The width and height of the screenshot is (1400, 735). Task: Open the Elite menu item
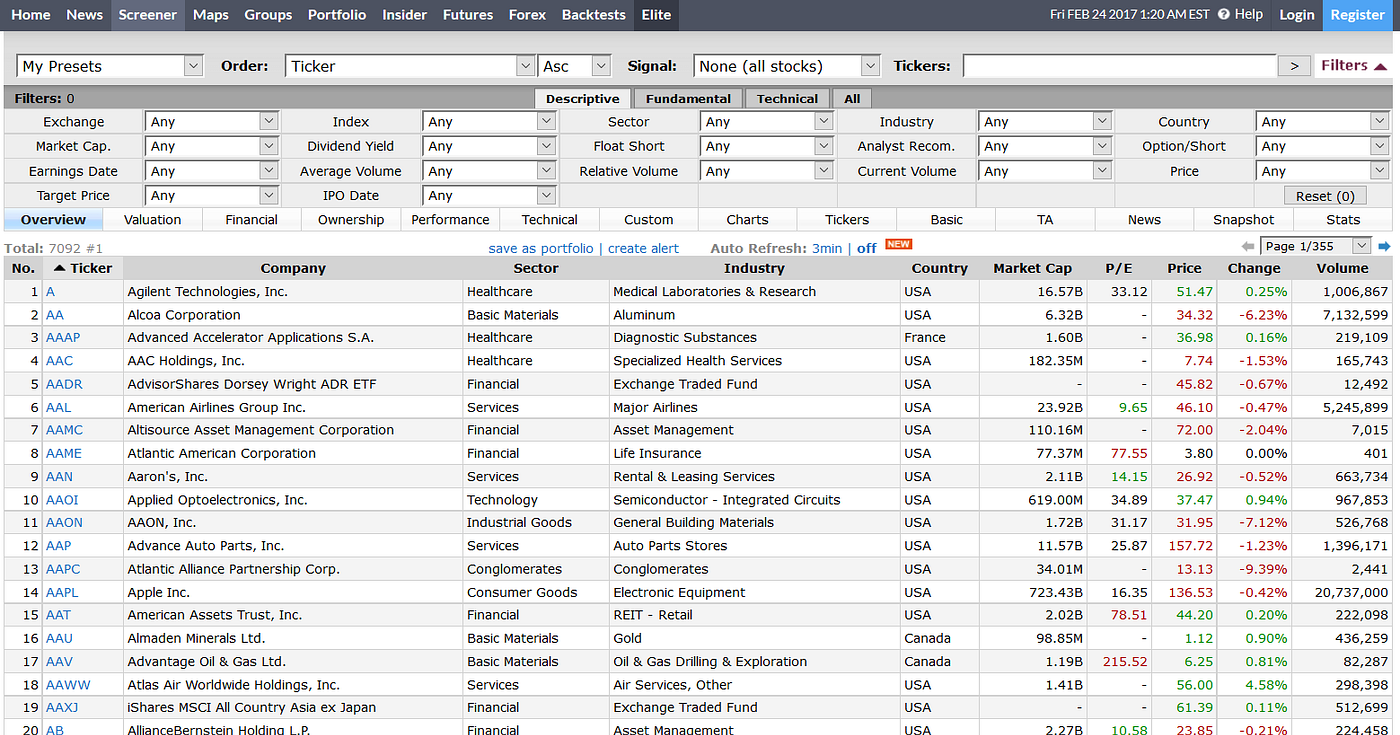pyautogui.click(x=656, y=15)
